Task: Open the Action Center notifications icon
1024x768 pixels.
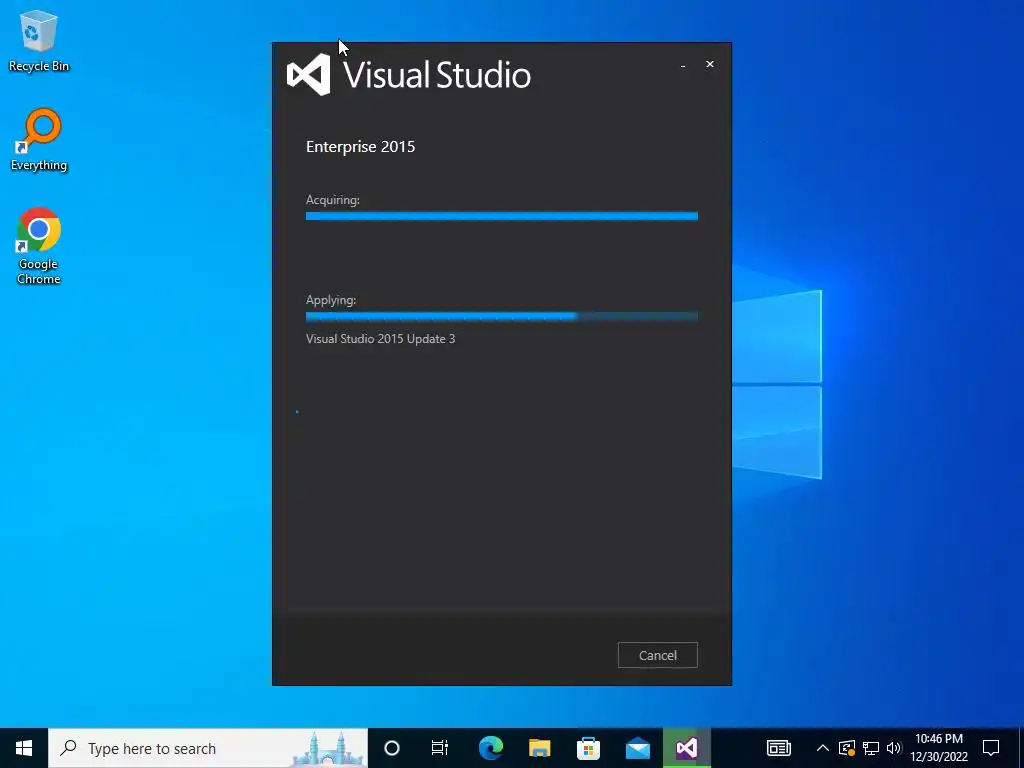Action: pos(991,748)
